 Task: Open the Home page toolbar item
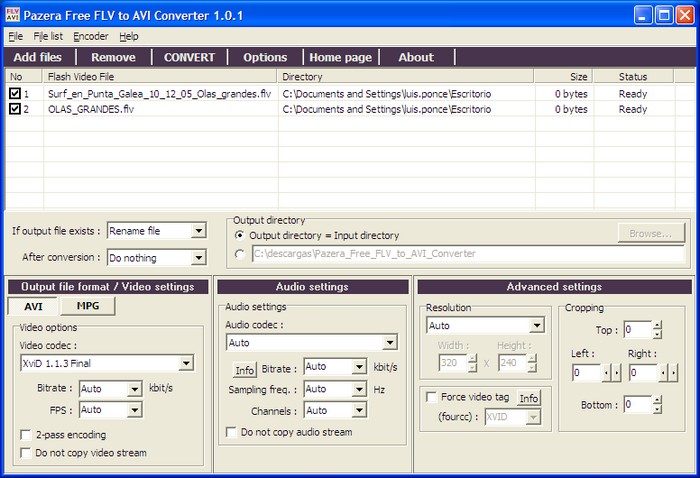tap(339, 57)
